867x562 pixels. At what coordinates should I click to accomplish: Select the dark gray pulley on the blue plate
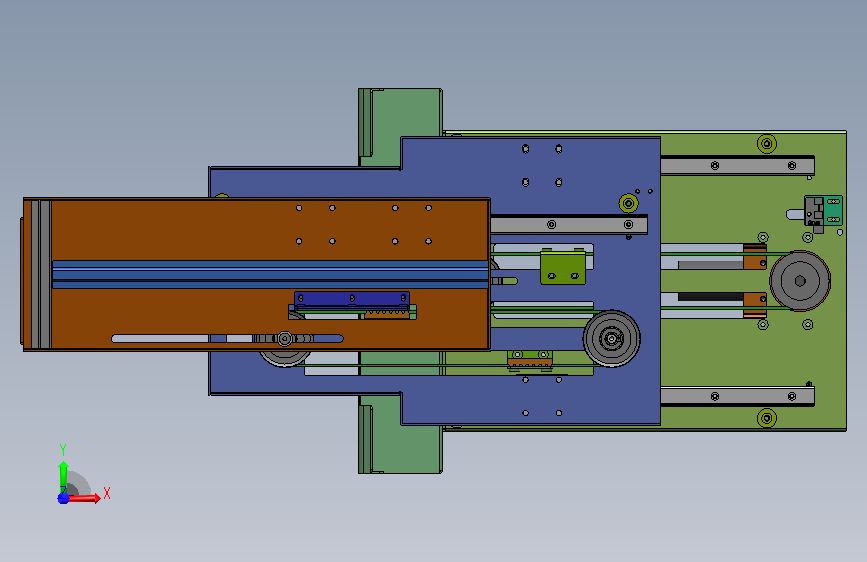coord(612,339)
